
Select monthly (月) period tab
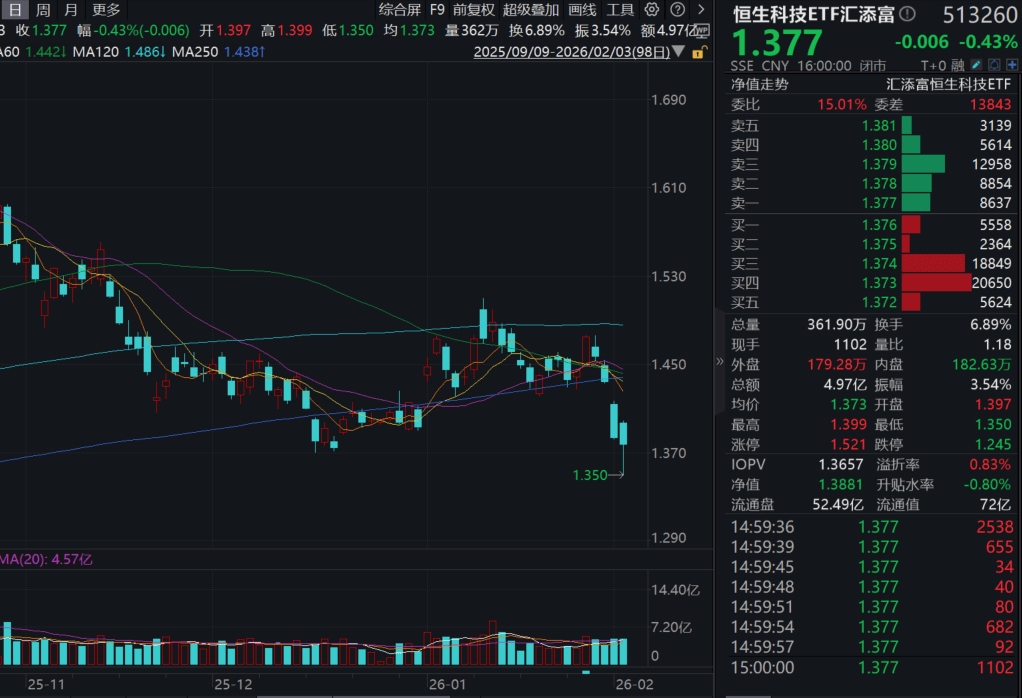(70, 10)
